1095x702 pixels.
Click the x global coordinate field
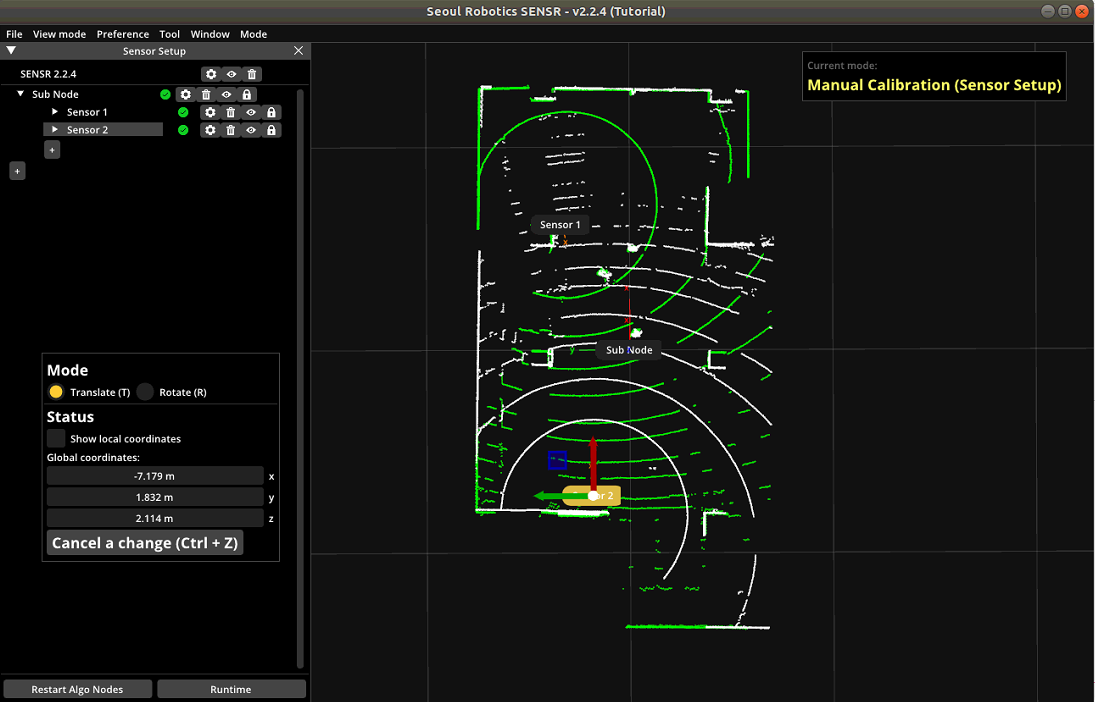(x=155, y=476)
